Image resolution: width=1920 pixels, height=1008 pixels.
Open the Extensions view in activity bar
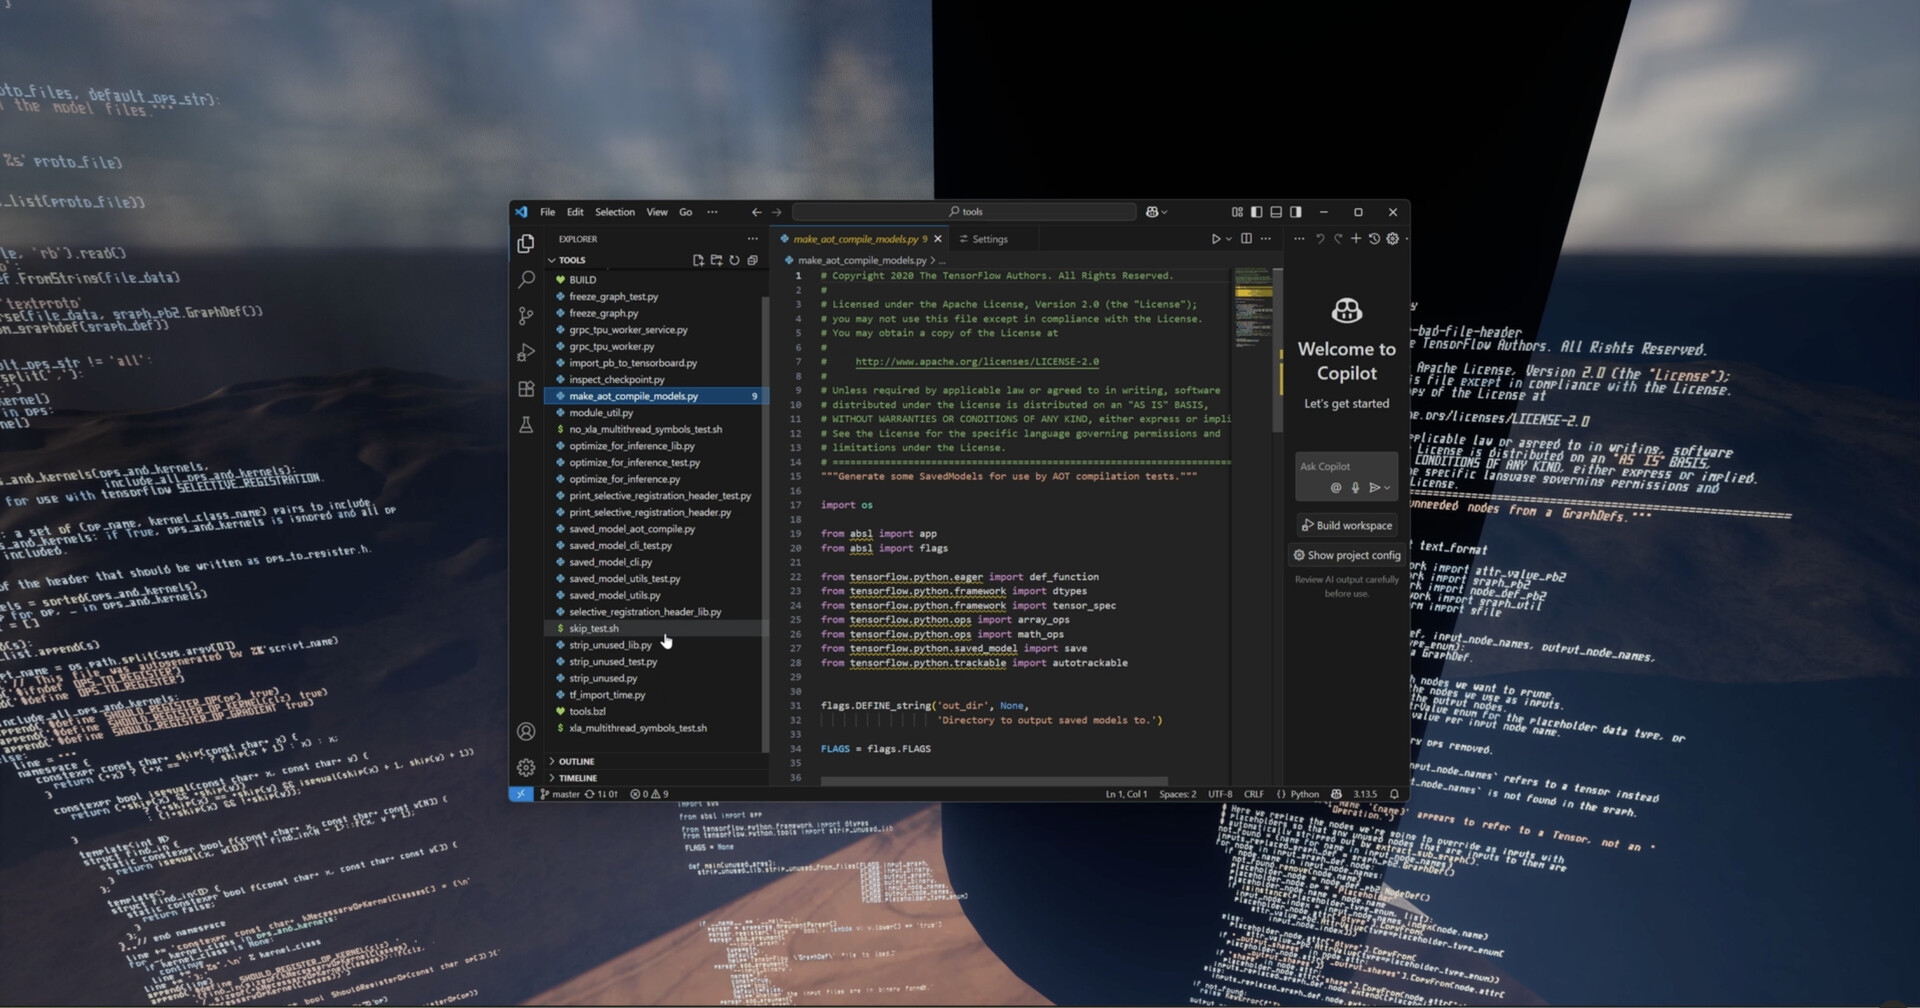[x=526, y=389]
